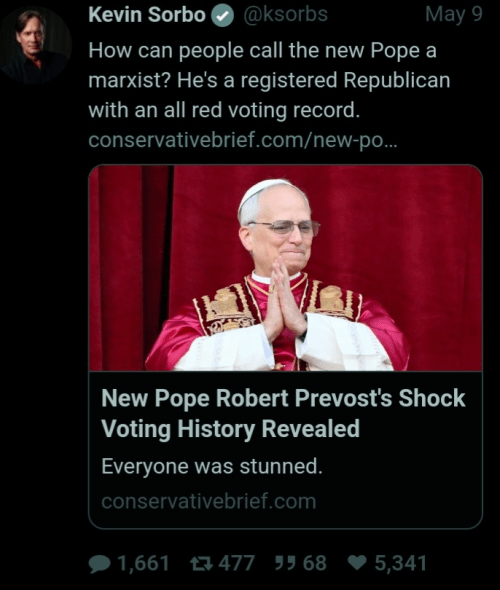
Task: Click the 1,661 replies count
Action: point(143,564)
